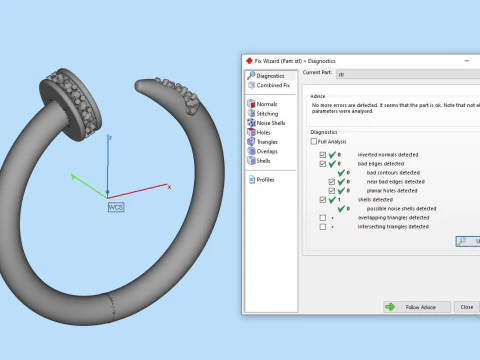Open the Holes fix icon
The width and height of the screenshot is (480, 360).
click(251, 132)
